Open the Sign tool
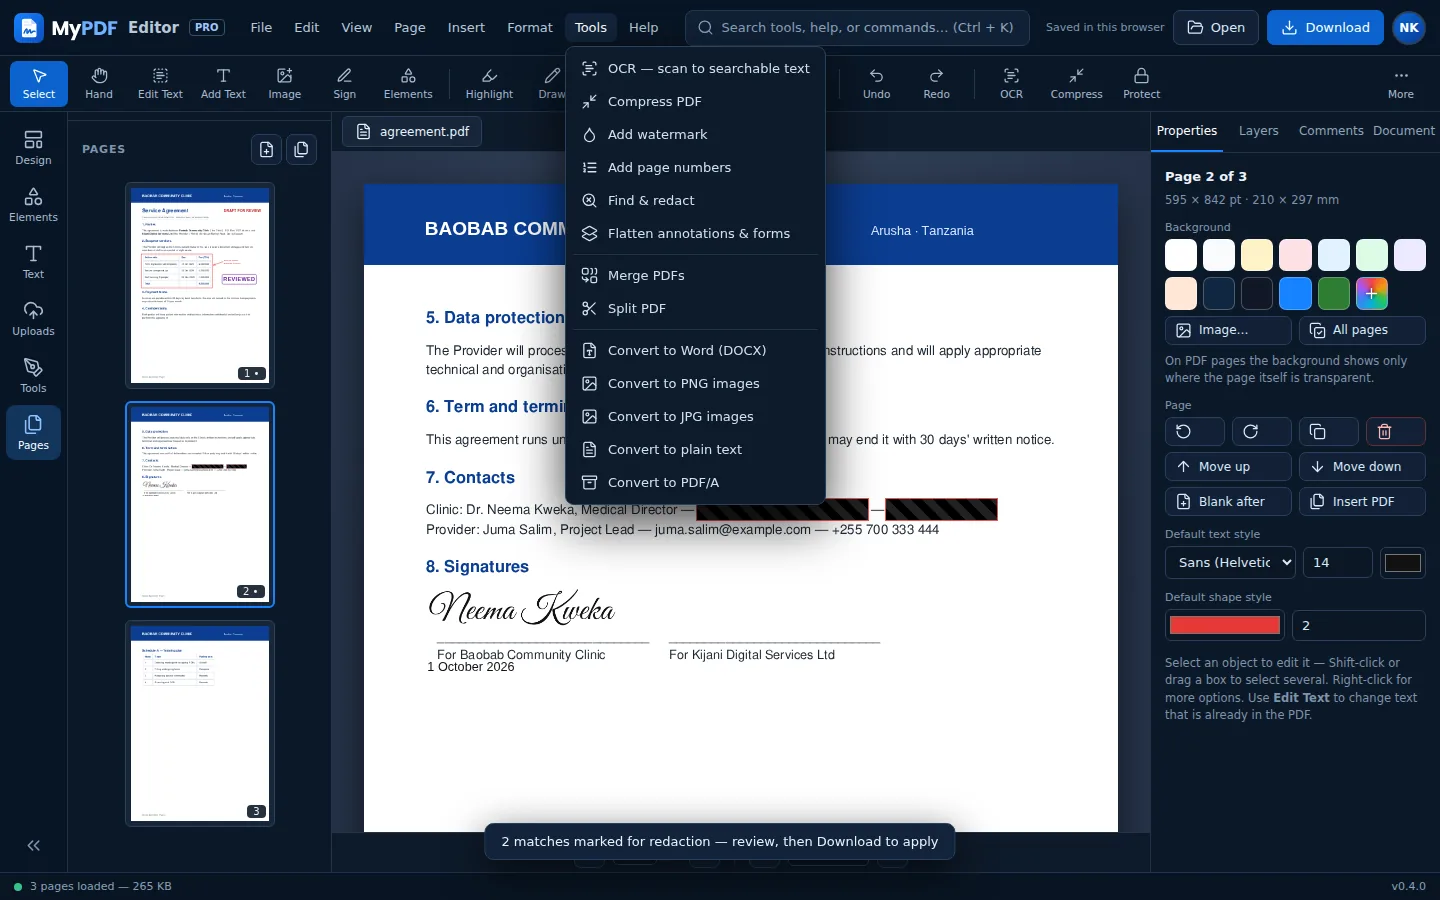 tap(345, 83)
